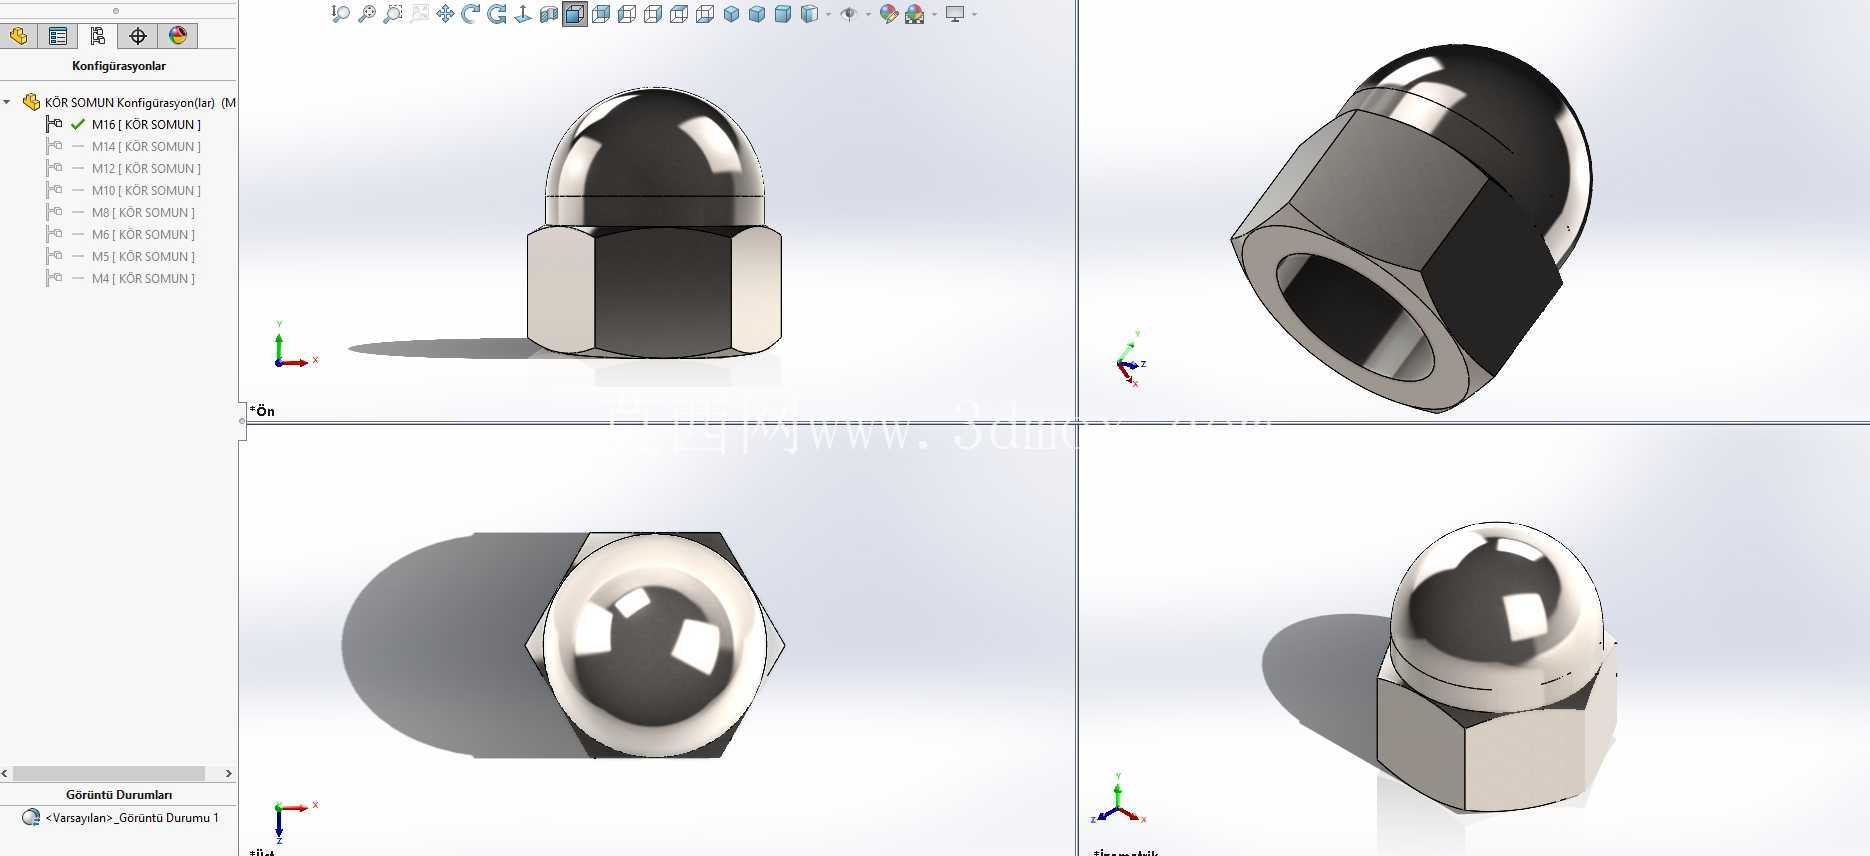
Task: Select the Pan view tool
Action: click(x=444, y=14)
